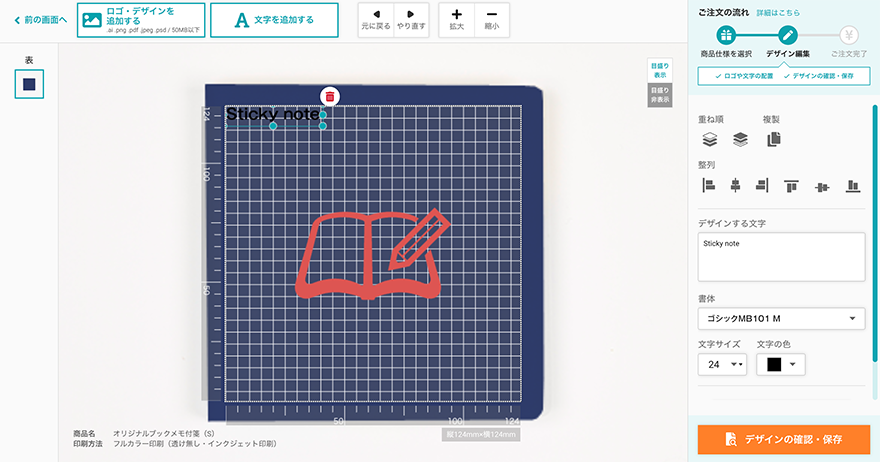Viewport: 880px width, 462px height.
Task: Zoom out with 縮小 minus button
Action: (x=492, y=20)
